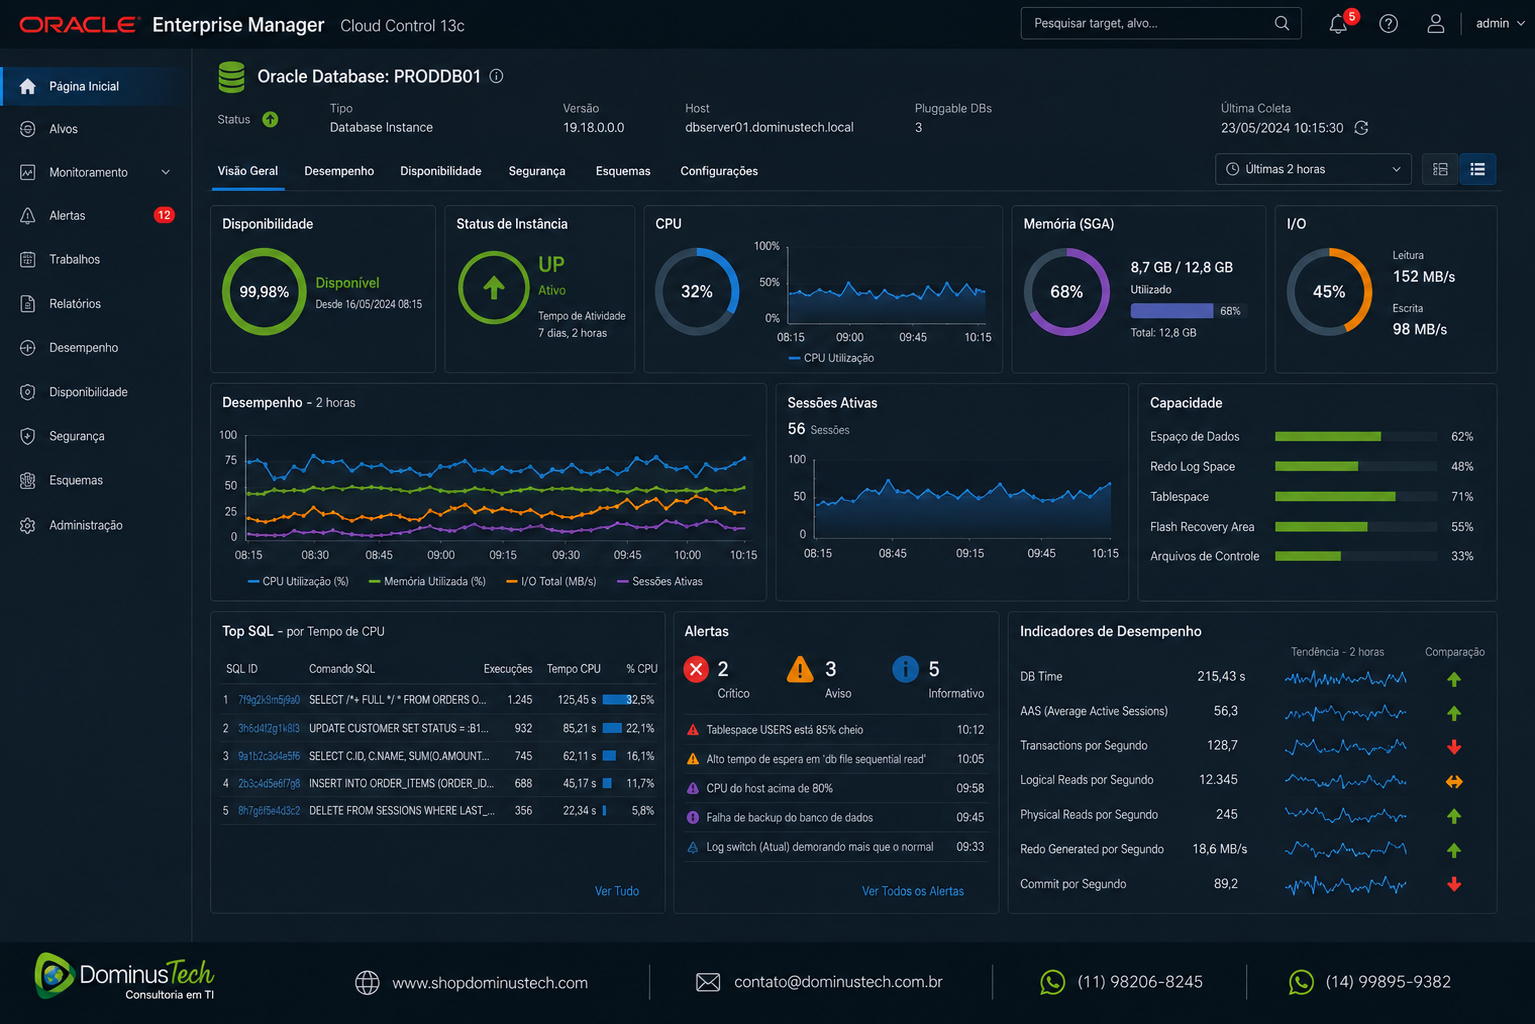
Task: Click the red Alertas count badge 12
Action: 164,215
